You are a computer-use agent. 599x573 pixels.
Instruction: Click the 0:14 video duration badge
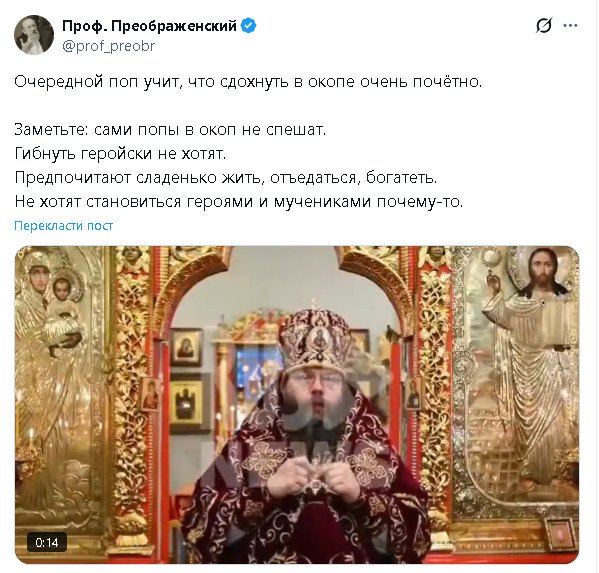point(47,542)
